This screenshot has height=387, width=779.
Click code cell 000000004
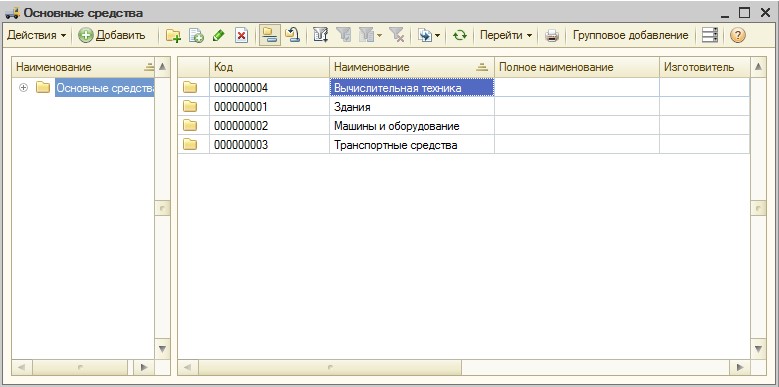coord(269,88)
